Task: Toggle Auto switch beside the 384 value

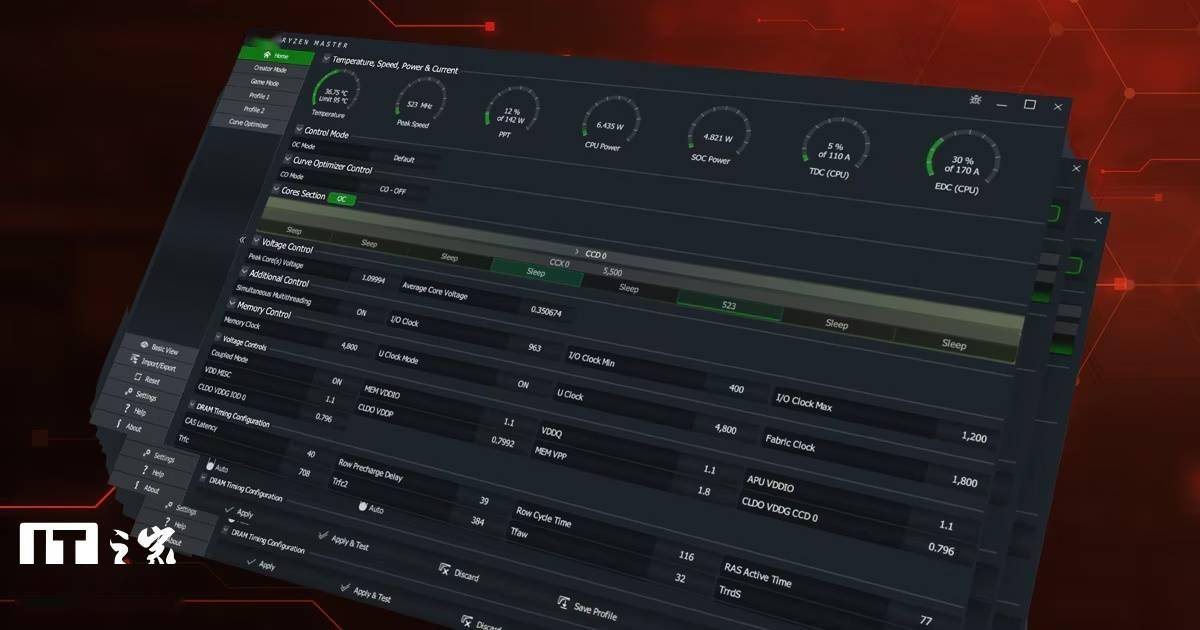Action: (369, 509)
